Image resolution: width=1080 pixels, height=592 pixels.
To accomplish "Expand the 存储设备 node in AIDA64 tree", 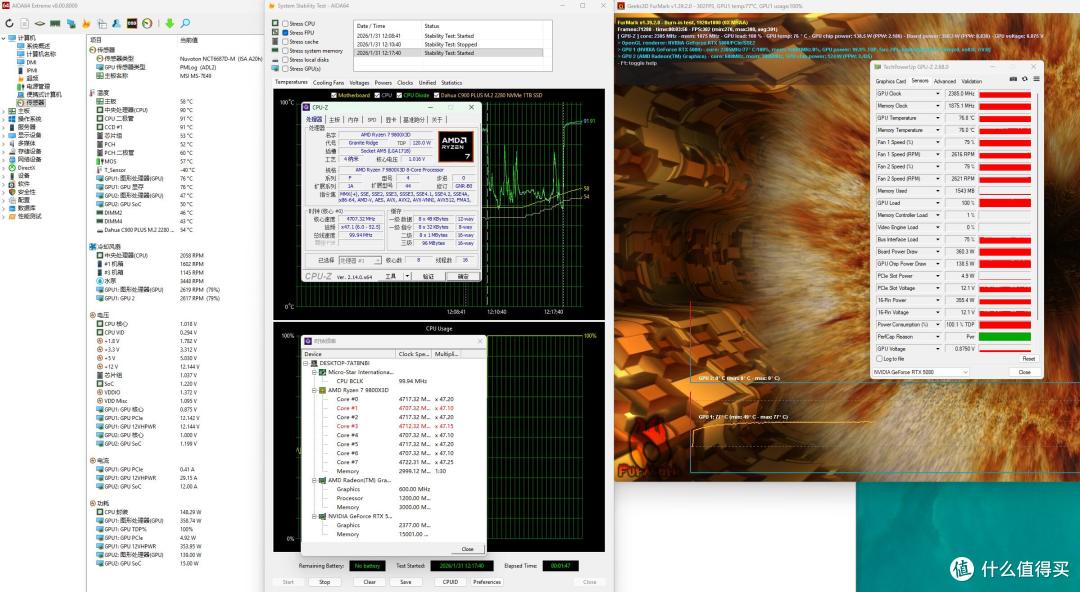I will point(4,152).
